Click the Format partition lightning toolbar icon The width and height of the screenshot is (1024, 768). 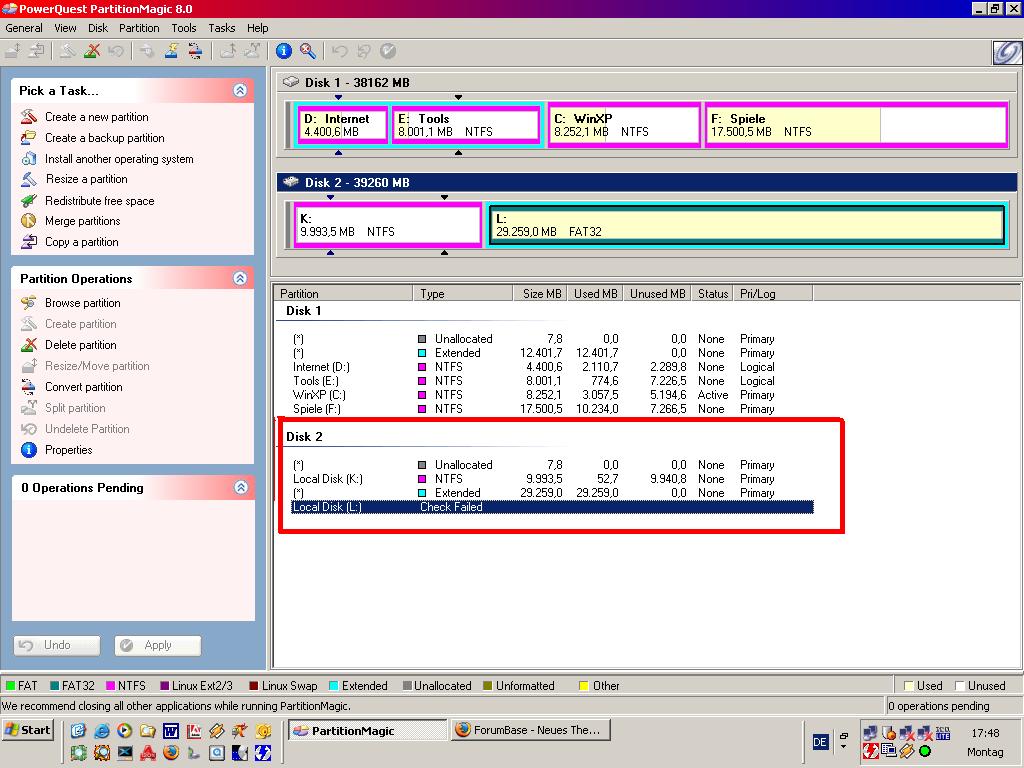point(171,51)
